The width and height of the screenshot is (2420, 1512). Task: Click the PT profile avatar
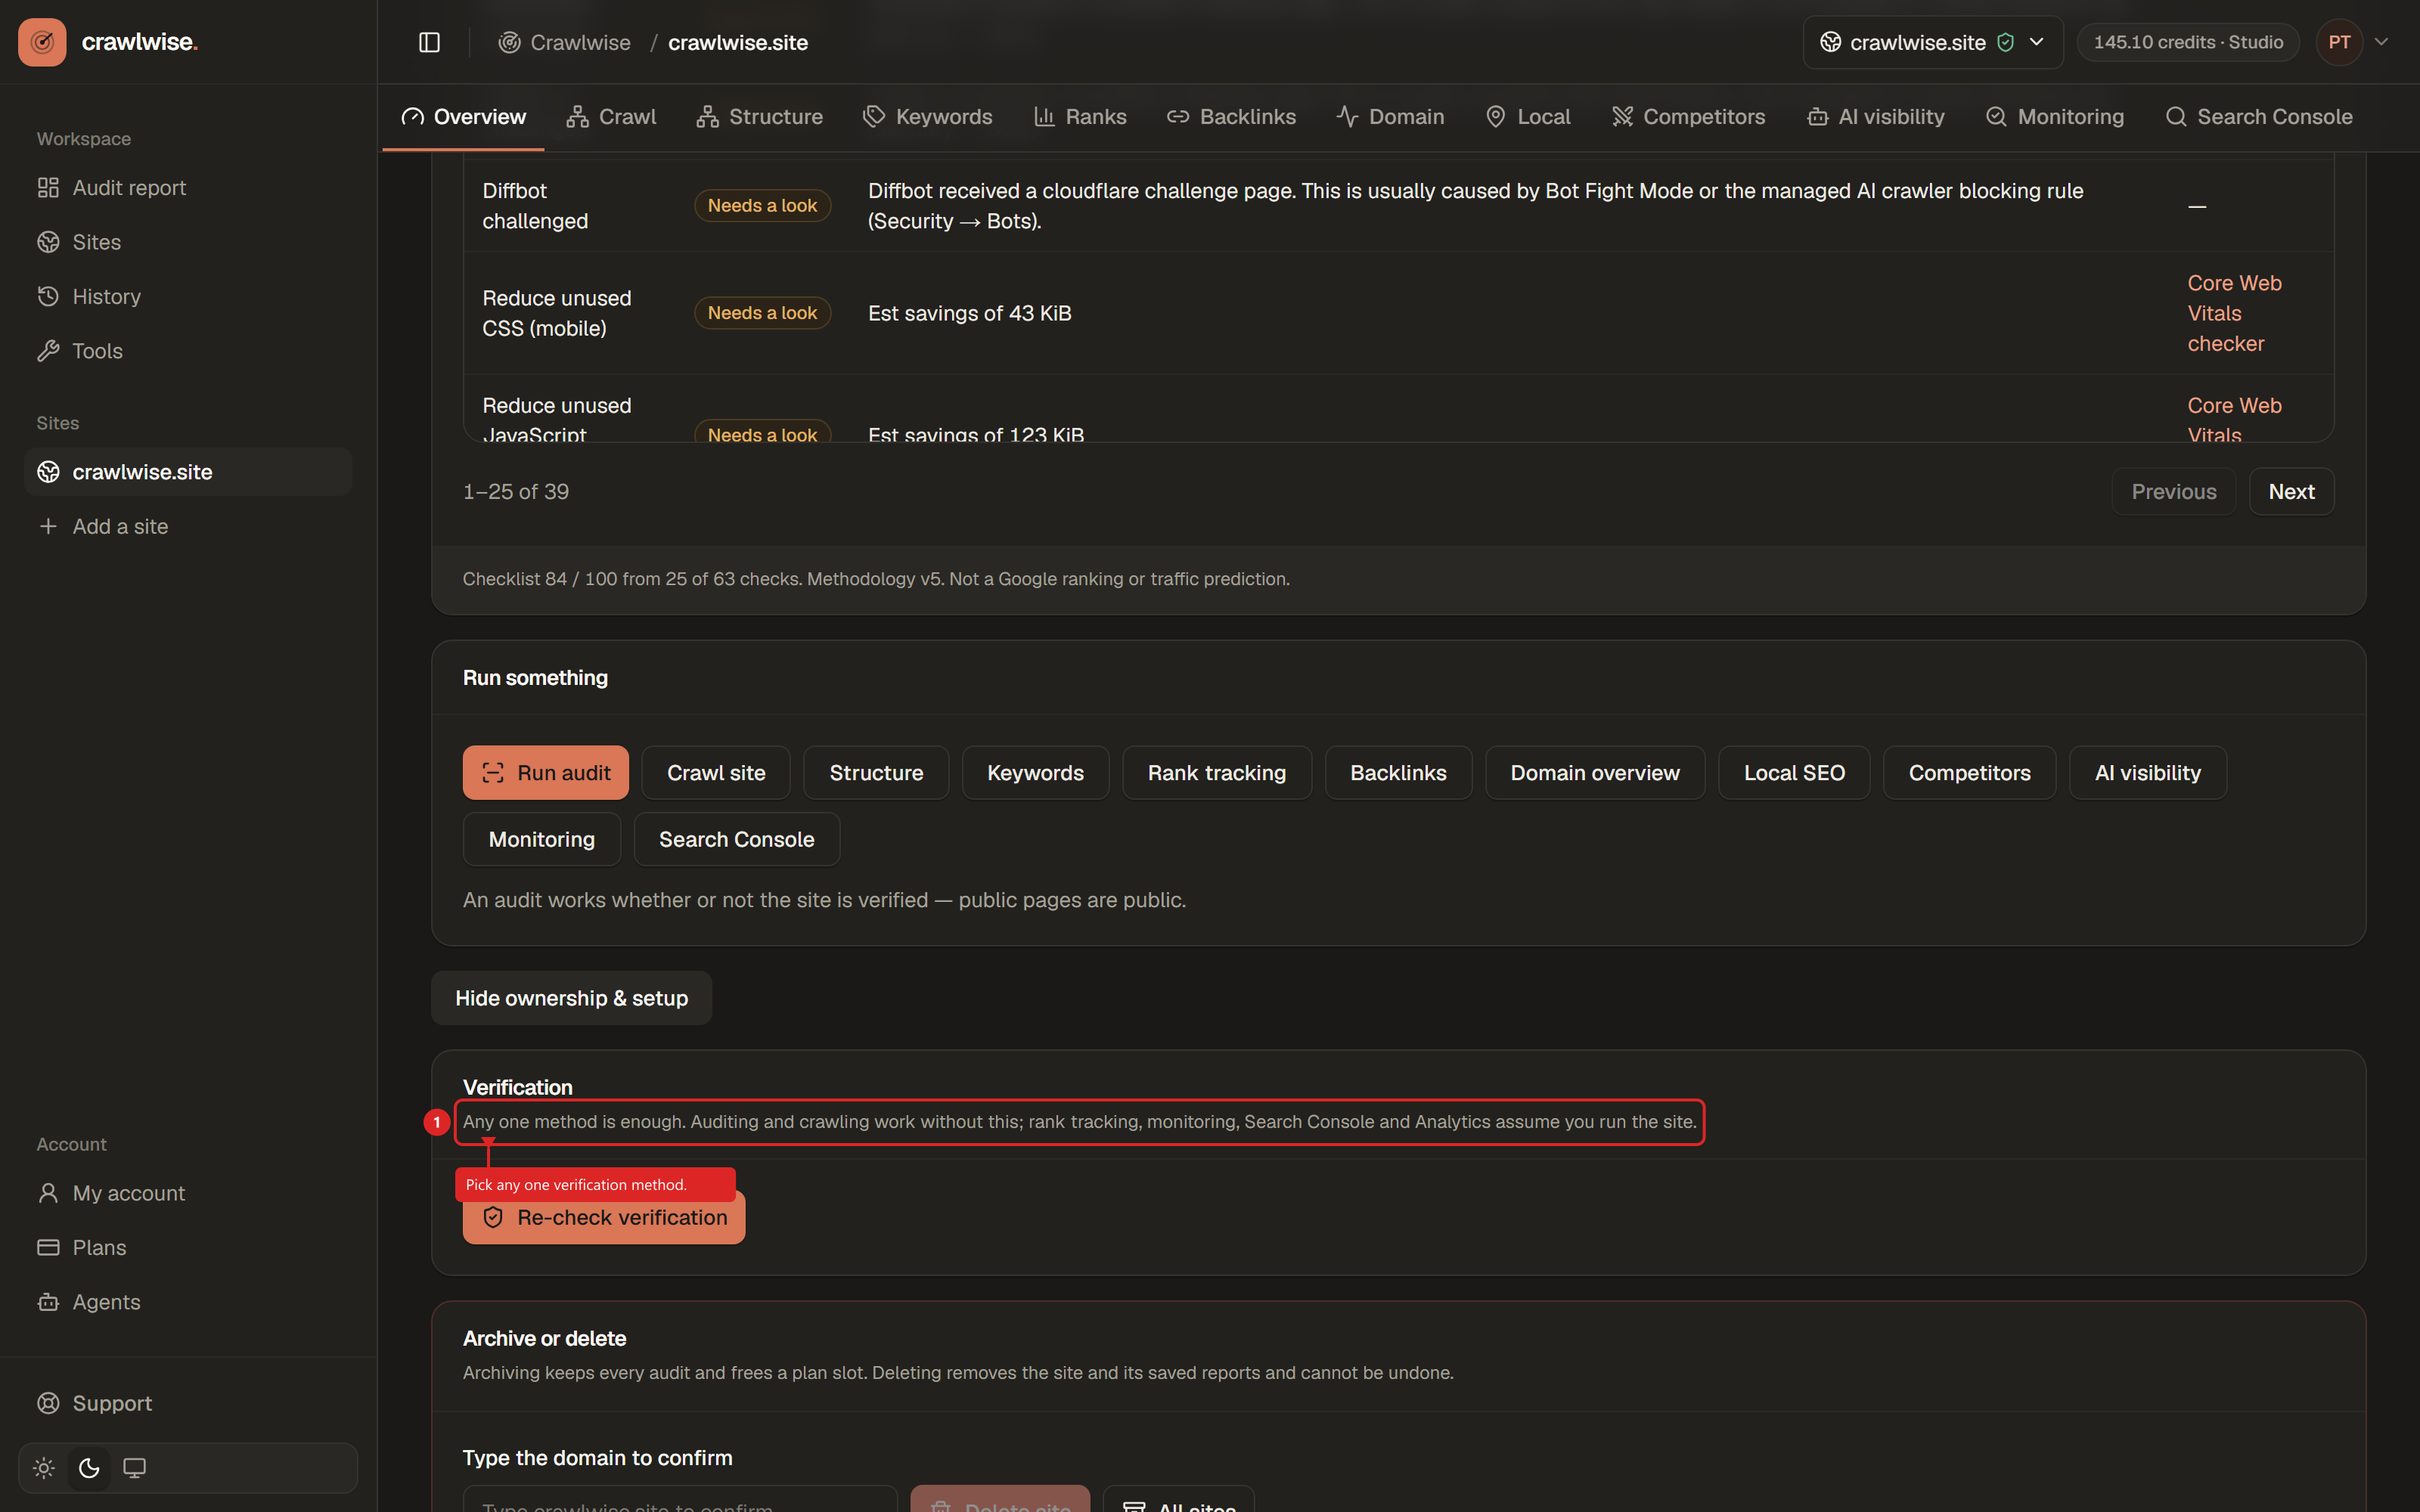[x=2339, y=42]
